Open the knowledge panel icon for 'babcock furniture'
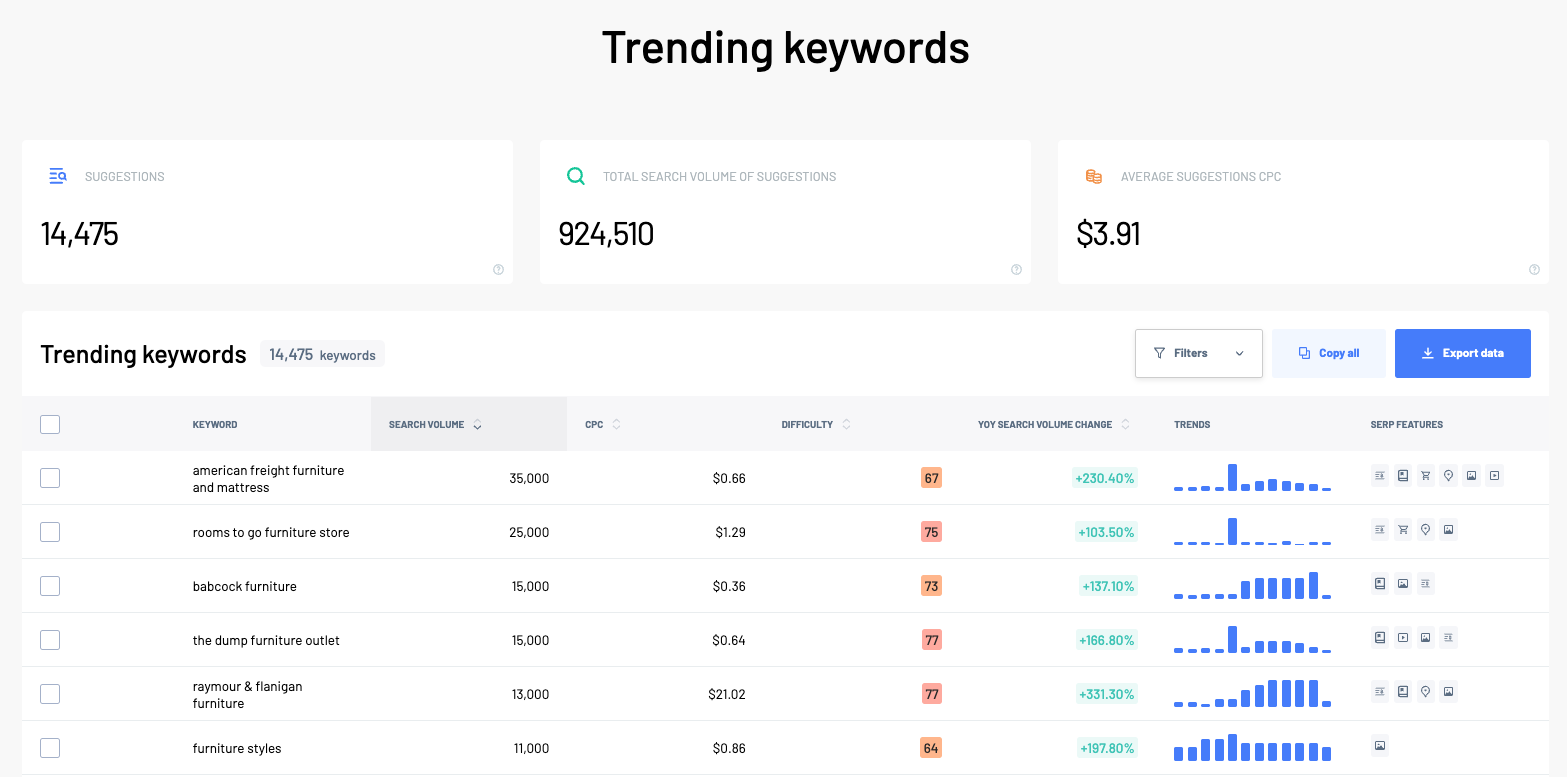Viewport: 1567px width, 777px height. [x=1379, y=583]
